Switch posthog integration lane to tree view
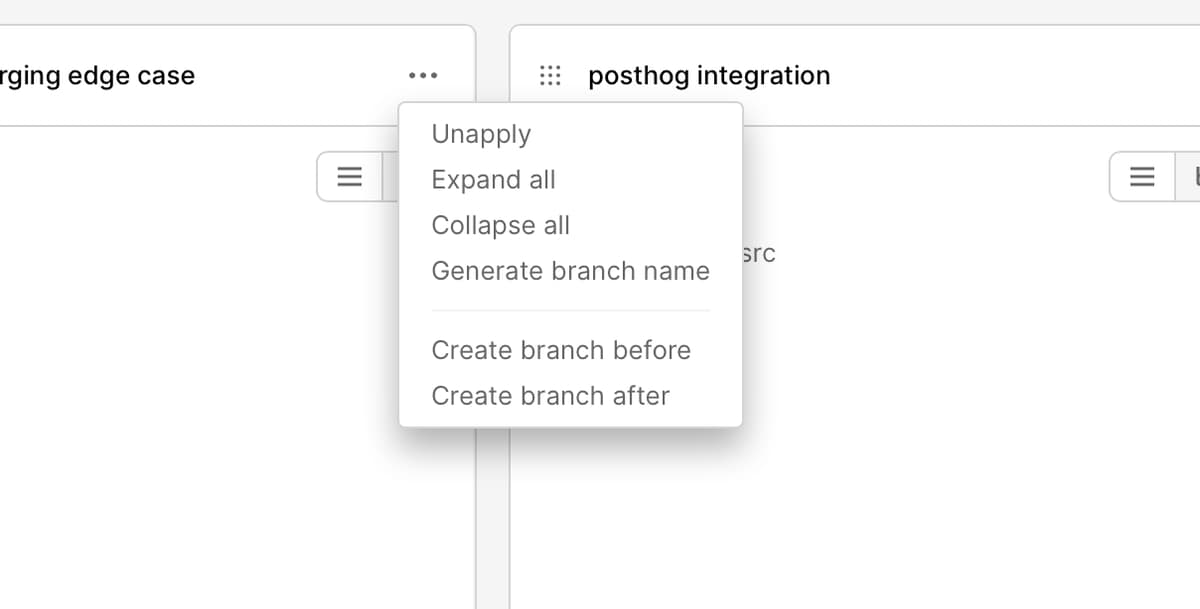 tap(1190, 177)
